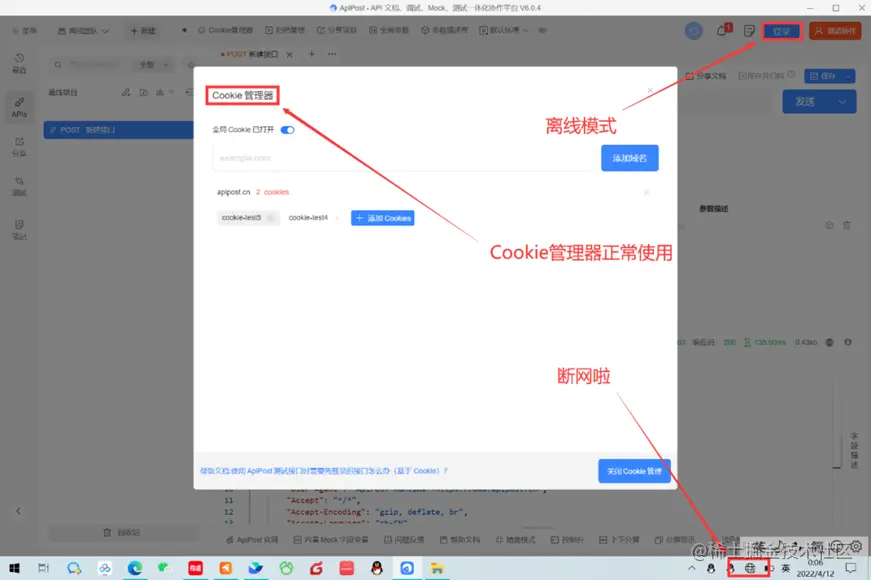Screen dimensions: 871x580
Task: Open ApiPost 官网 in the bottom bar
Action: point(252,539)
